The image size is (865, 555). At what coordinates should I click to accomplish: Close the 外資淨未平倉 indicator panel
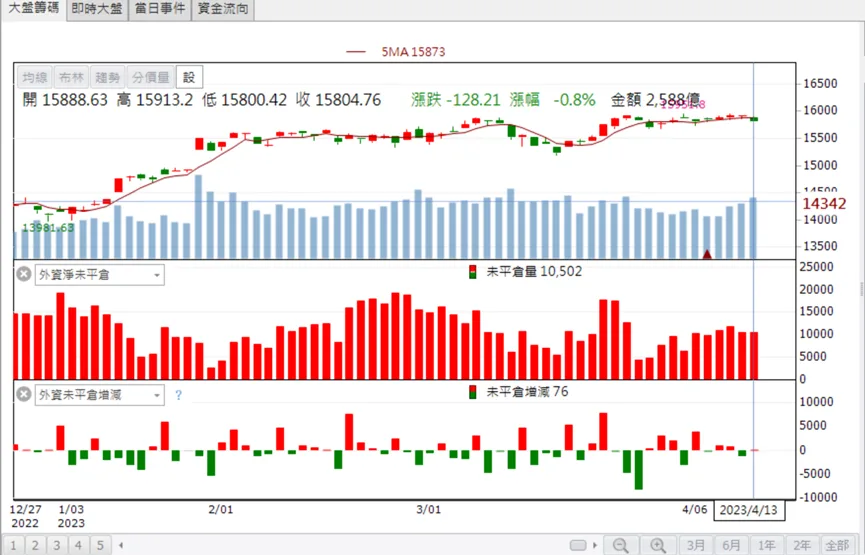tap(24, 274)
